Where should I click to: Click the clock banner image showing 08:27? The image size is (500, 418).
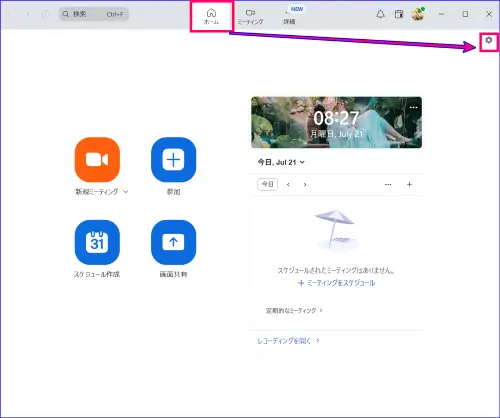(x=336, y=122)
